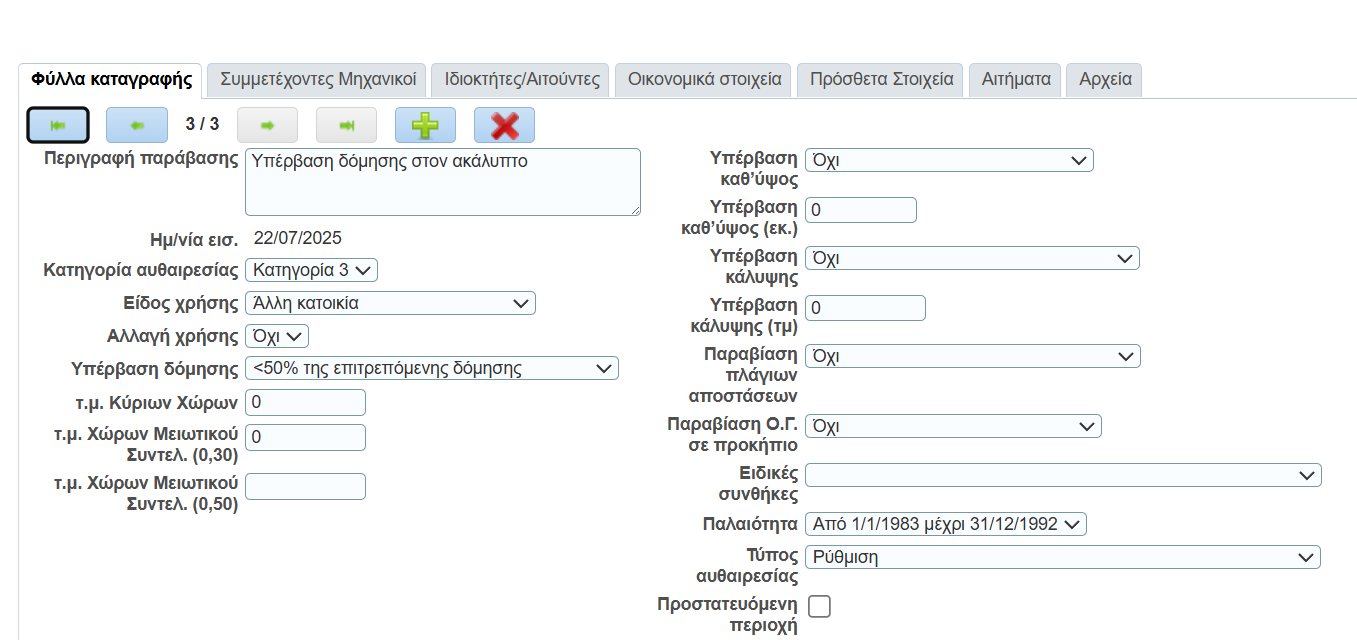Go to previous record arrow icon

click(x=136, y=125)
